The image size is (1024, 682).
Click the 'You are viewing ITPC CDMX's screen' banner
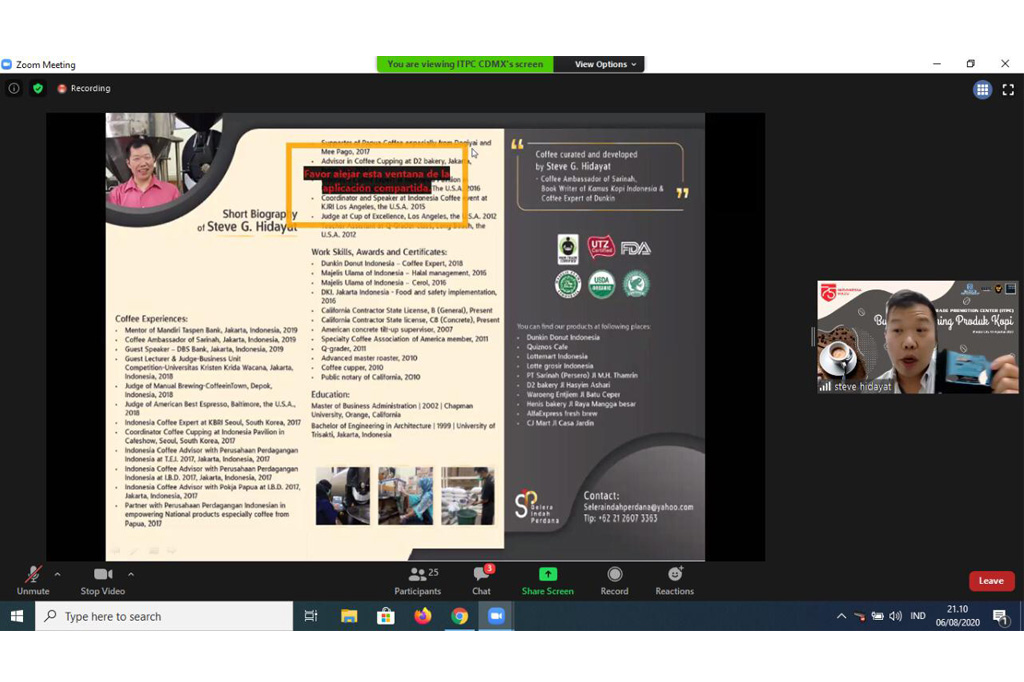465,64
